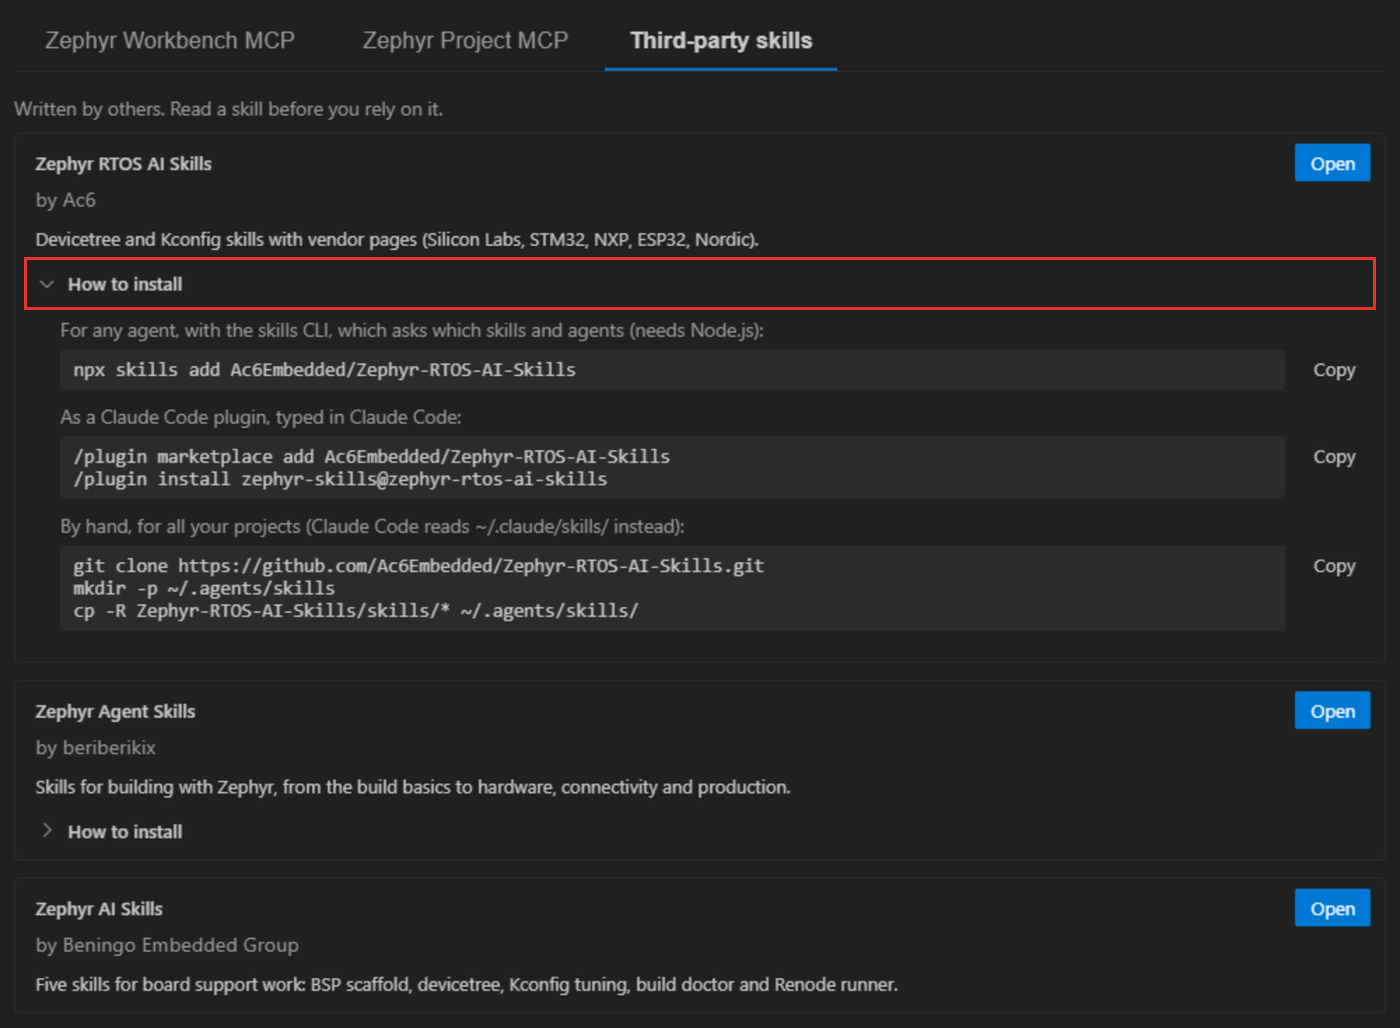Screen dimensions: 1400x1028
Task: Click the by beriberikix author text
Action: pyautogui.click(x=96, y=748)
